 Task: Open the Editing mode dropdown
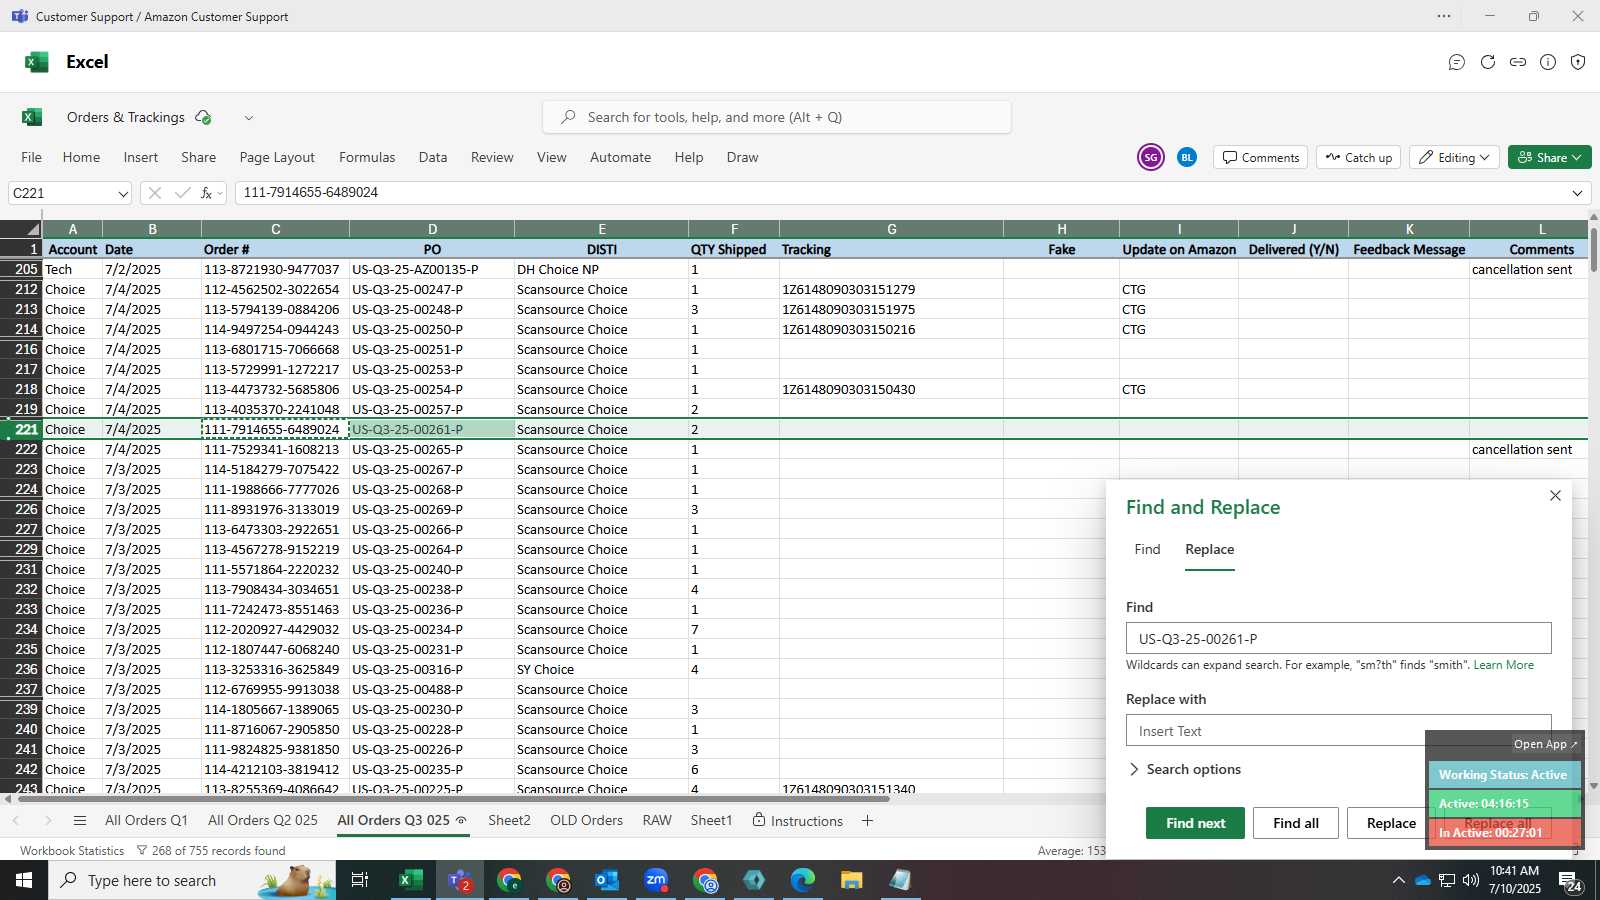tap(1454, 157)
